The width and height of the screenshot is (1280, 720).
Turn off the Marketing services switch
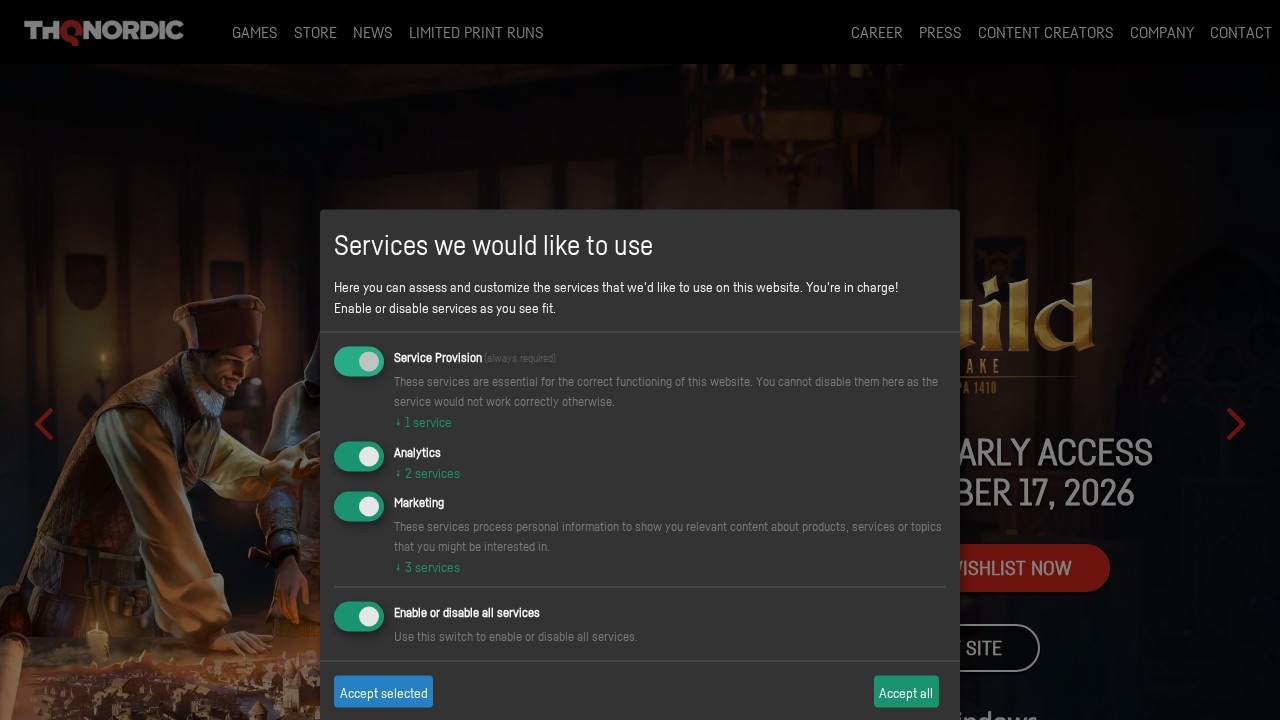(359, 506)
